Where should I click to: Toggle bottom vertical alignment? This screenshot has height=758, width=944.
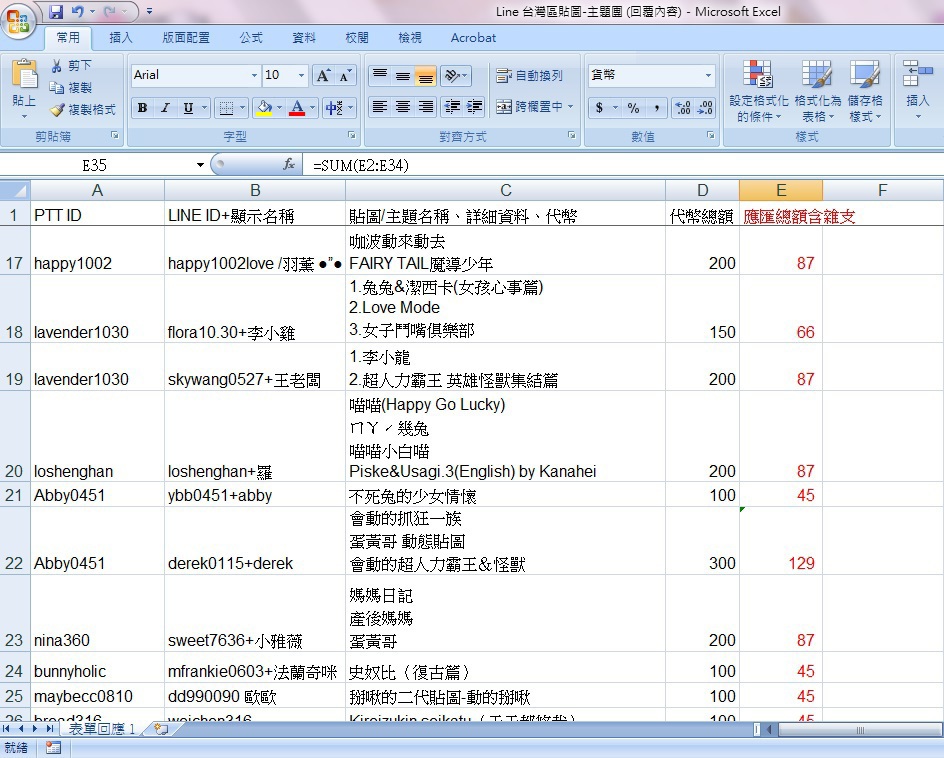426,75
